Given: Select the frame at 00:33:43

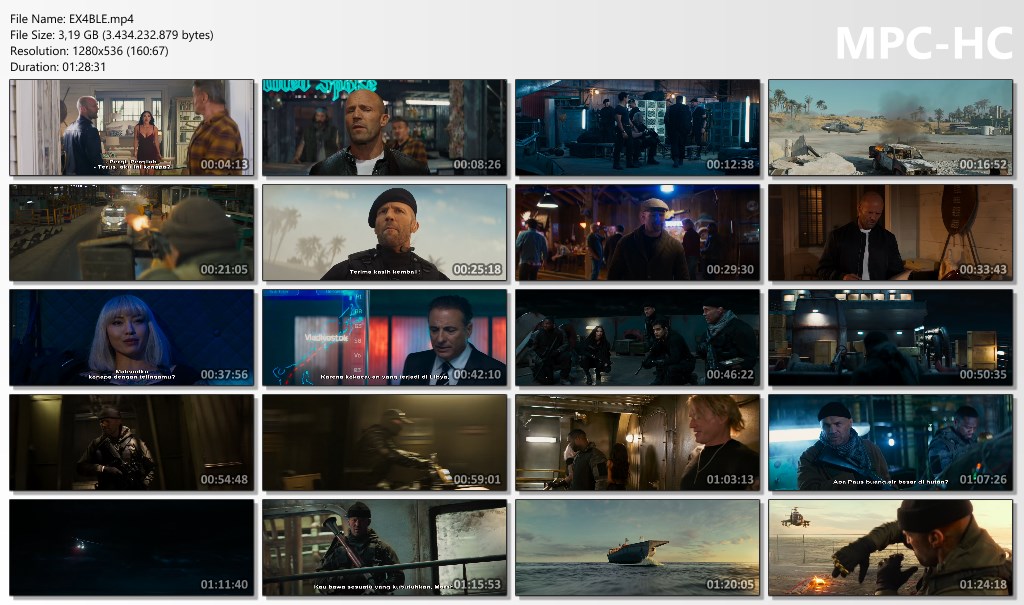Looking at the screenshot, I should point(891,233).
